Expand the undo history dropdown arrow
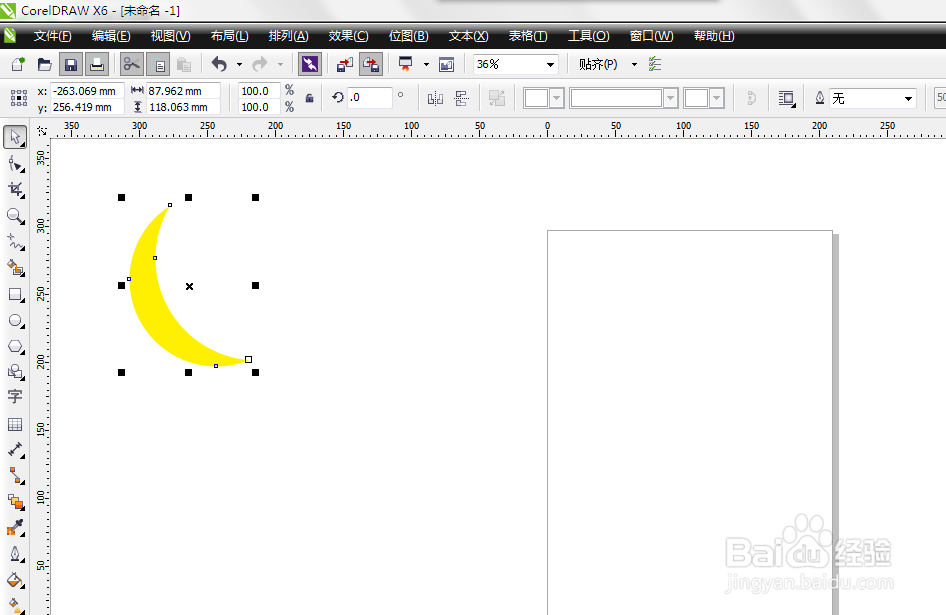This screenshot has height=615, width=946. [240, 64]
